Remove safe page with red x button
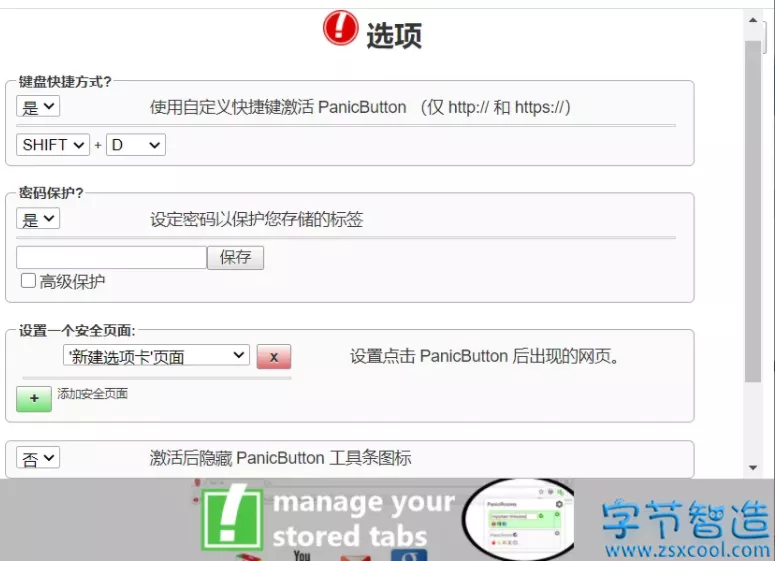The height and width of the screenshot is (561, 775). coord(274,357)
